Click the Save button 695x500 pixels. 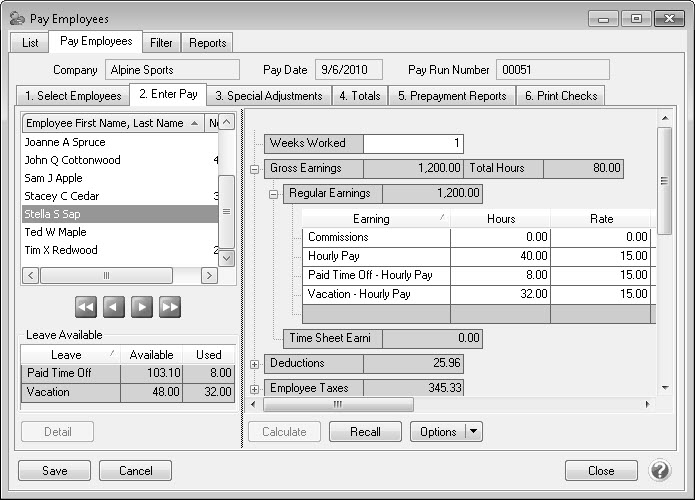pos(55,471)
